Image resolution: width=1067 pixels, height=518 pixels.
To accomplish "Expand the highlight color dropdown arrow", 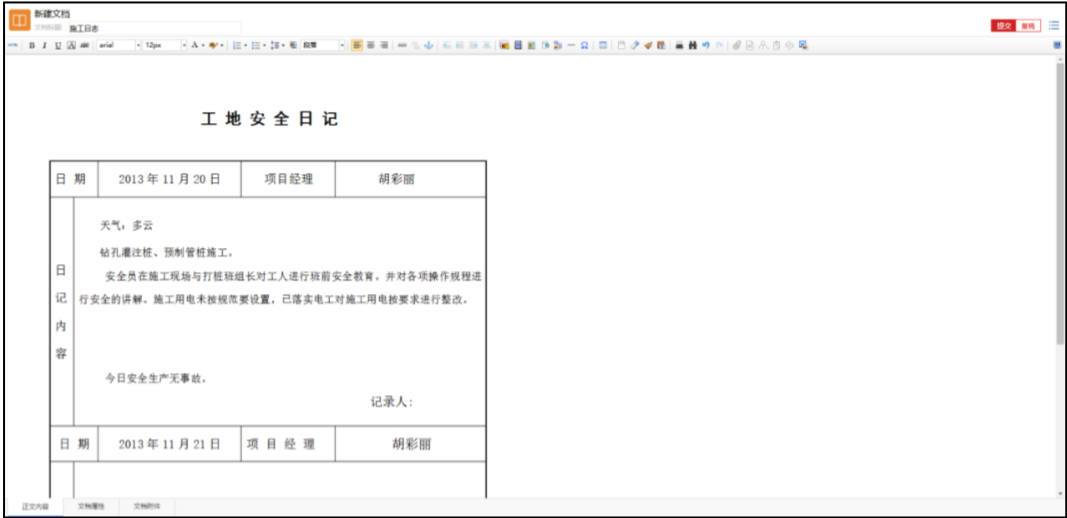I will [x=222, y=46].
